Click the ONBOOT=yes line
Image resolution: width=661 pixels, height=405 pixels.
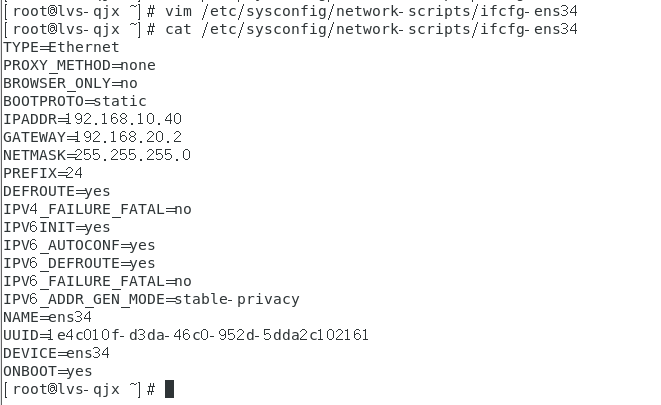47,371
